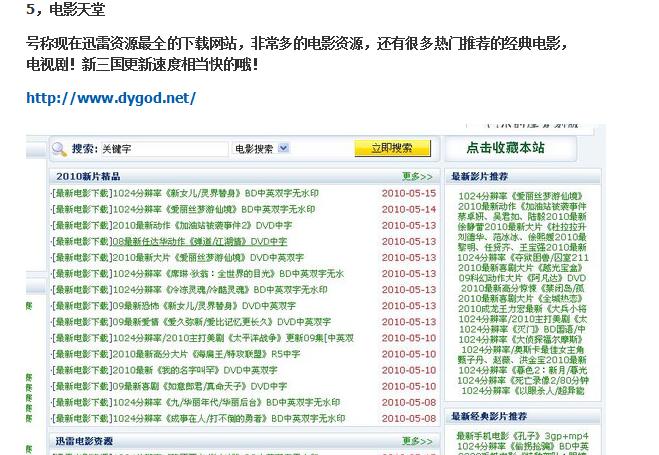This screenshot has width=659, height=455.
Task: Click the 点击收藏本站 button
Action: tap(506, 148)
